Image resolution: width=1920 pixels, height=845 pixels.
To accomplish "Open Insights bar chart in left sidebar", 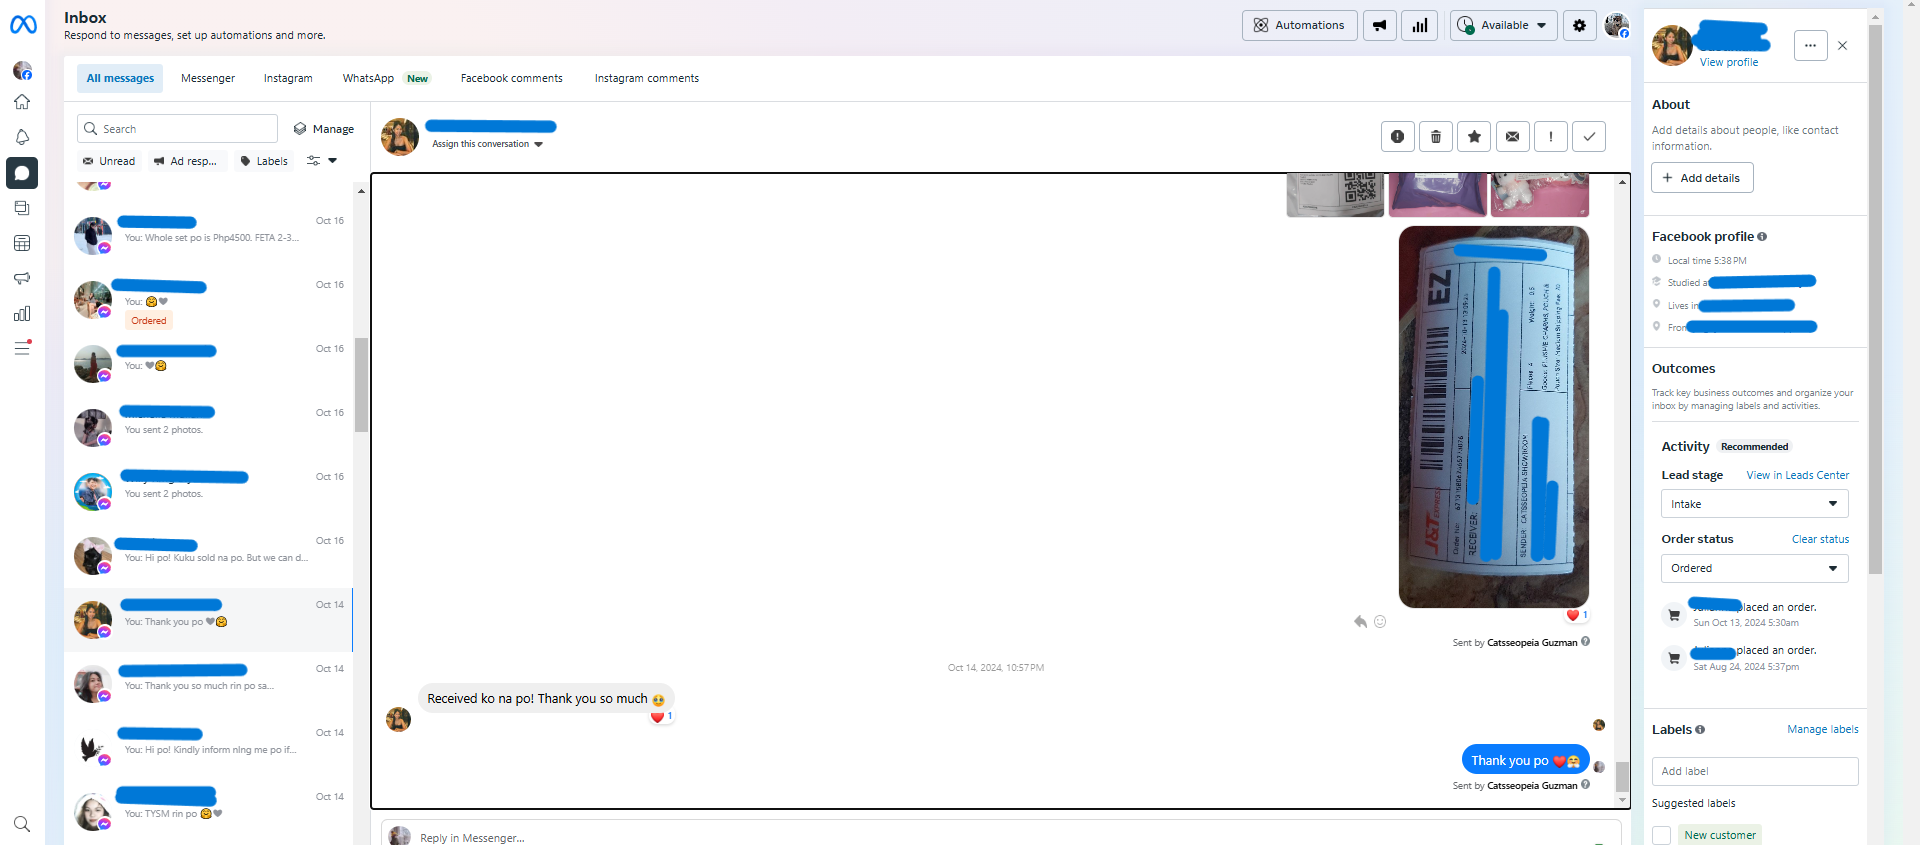I will 22,314.
